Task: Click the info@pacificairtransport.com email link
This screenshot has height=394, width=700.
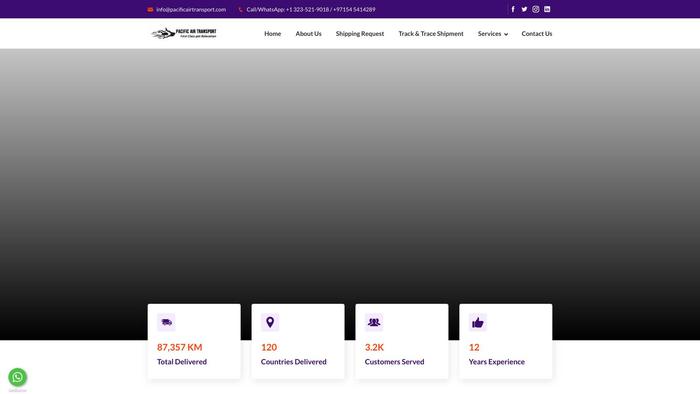Action: tap(191, 9)
